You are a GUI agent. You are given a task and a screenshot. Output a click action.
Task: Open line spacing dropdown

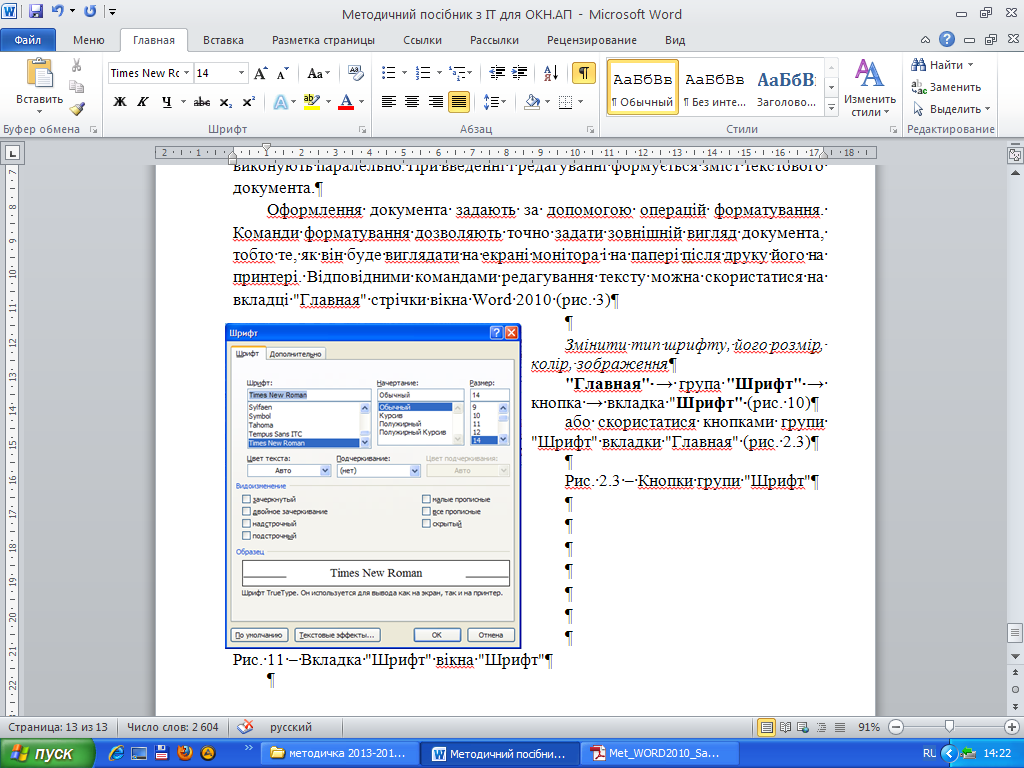tap(494, 102)
